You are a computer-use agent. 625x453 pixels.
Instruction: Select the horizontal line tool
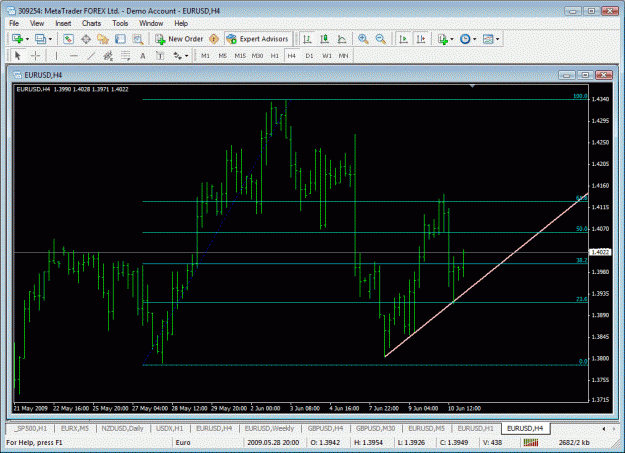tap(74, 56)
